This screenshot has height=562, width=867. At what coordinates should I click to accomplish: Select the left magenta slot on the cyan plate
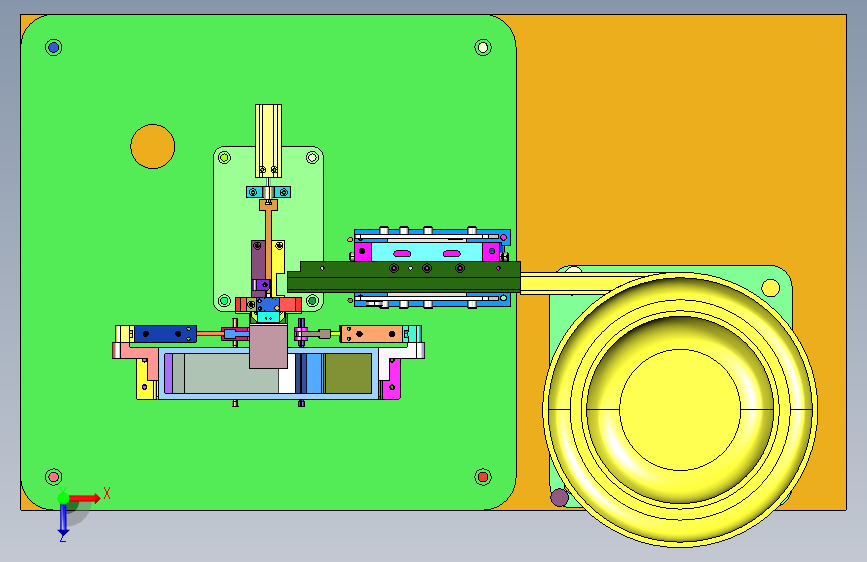pos(402,254)
